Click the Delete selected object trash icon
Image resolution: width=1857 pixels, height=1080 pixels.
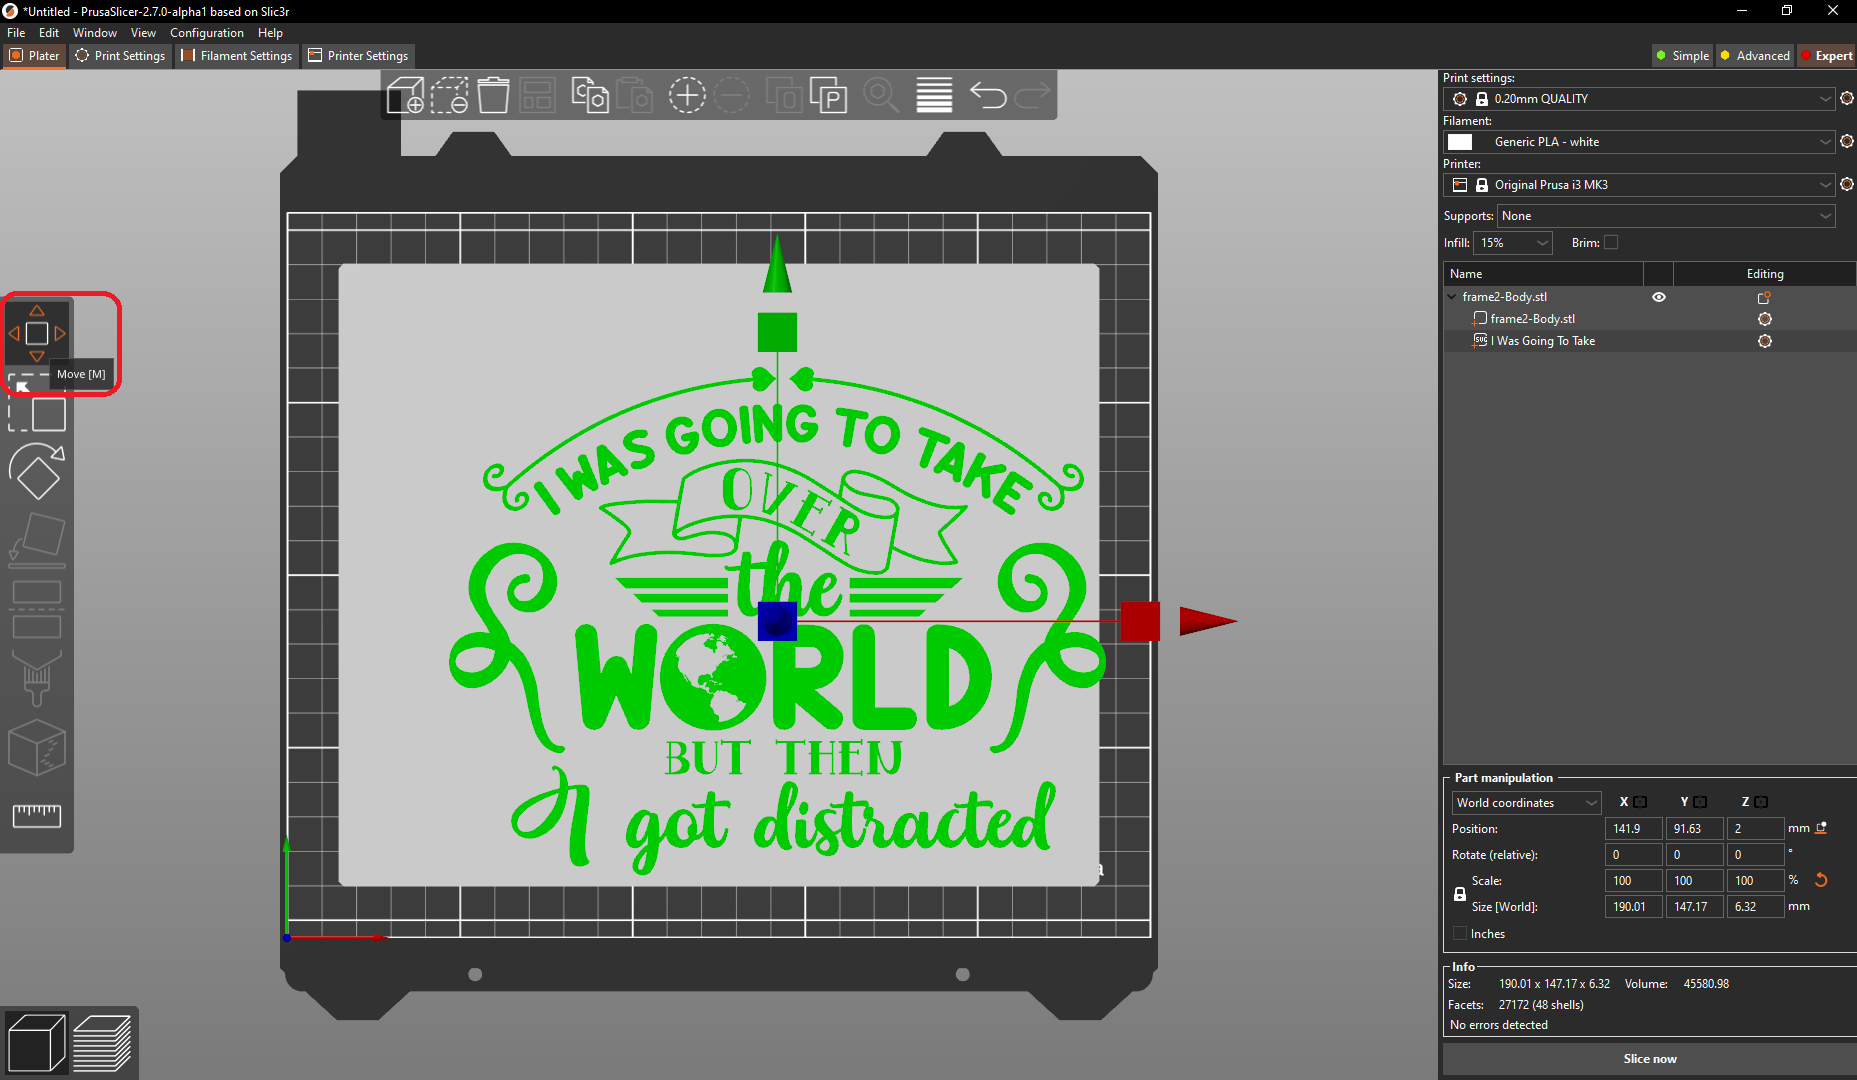[493, 95]
